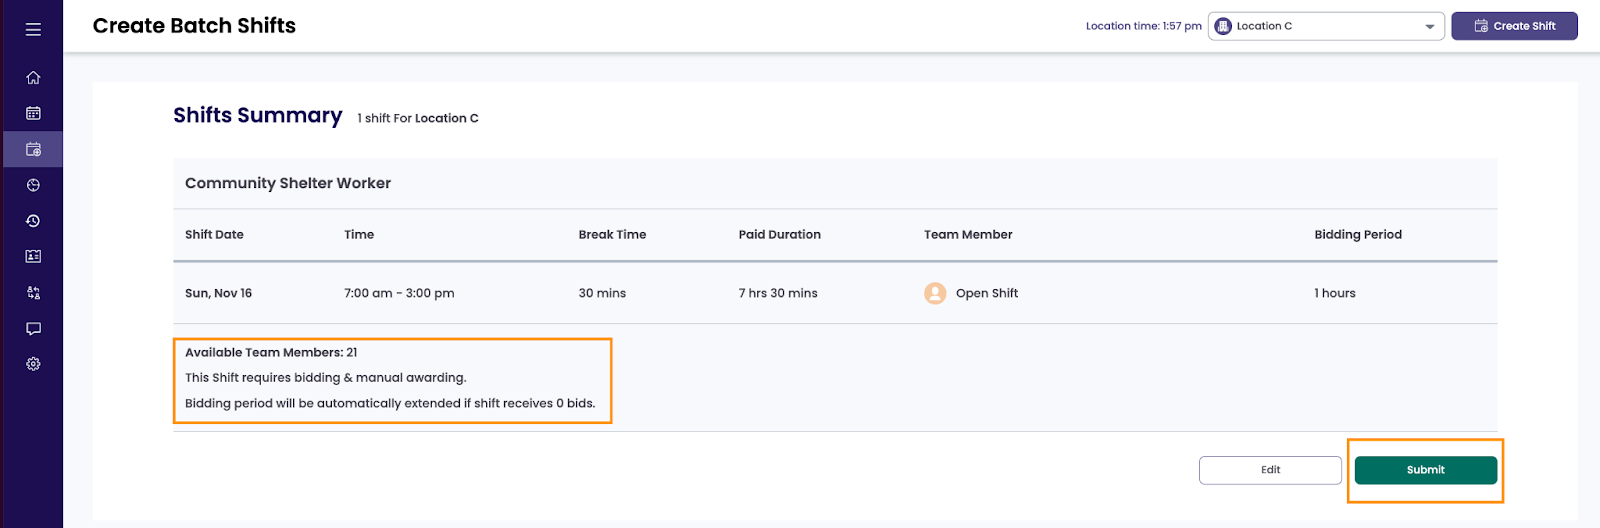Click the Create Shift button
The width and height of the screenshot is (1600, 528).
pos(1514,26)
